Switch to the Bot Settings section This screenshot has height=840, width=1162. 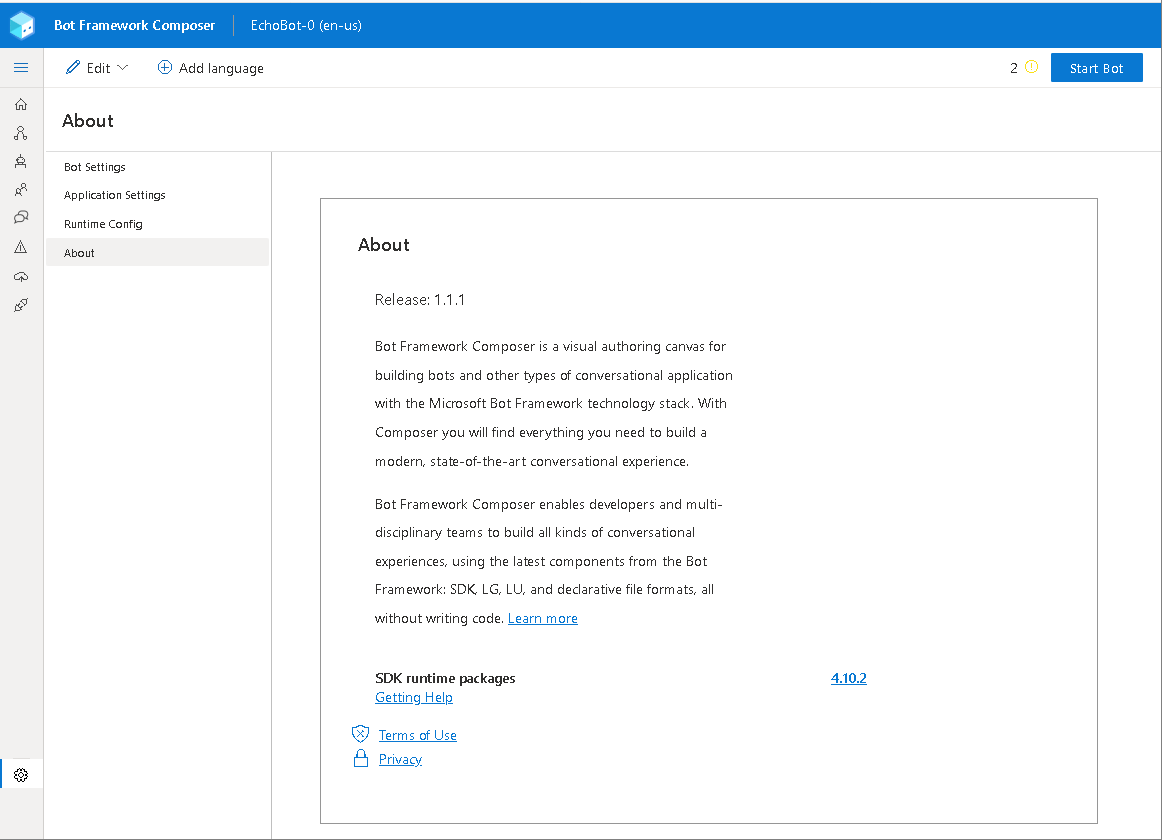tap(95, 166)
